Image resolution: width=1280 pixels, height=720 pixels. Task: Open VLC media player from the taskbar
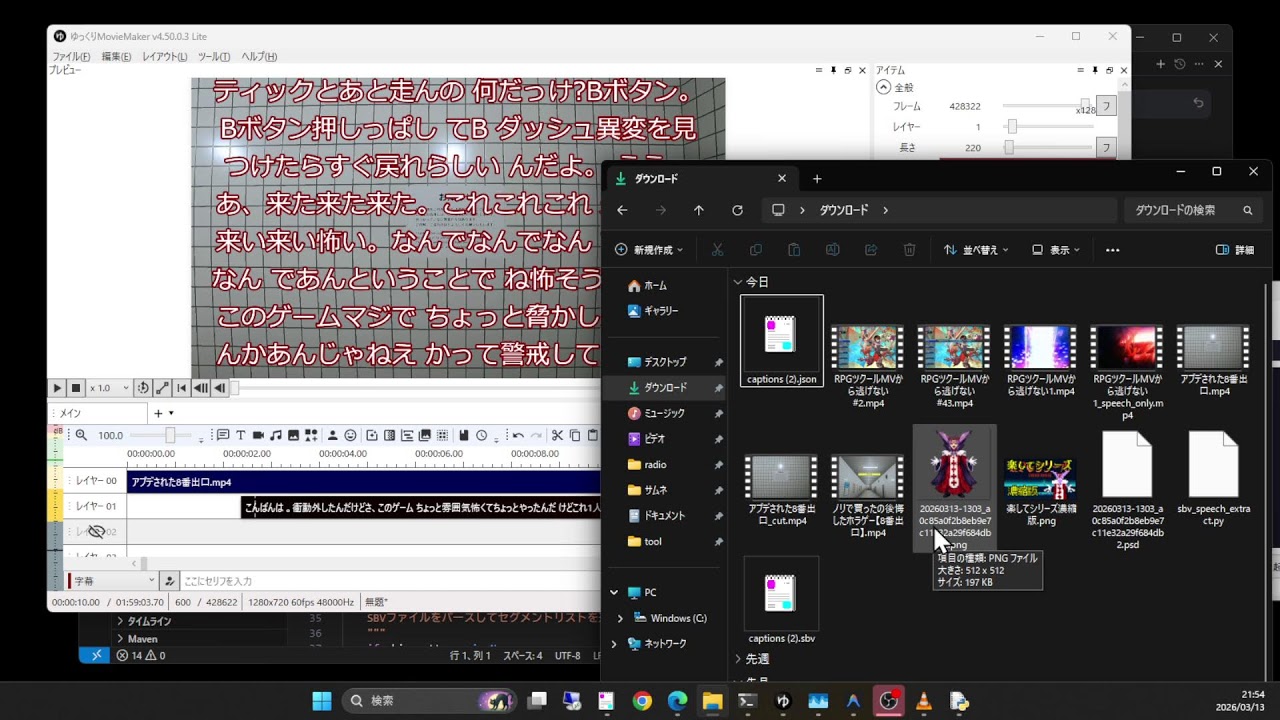pyautogui.click(x=924, y=701)
